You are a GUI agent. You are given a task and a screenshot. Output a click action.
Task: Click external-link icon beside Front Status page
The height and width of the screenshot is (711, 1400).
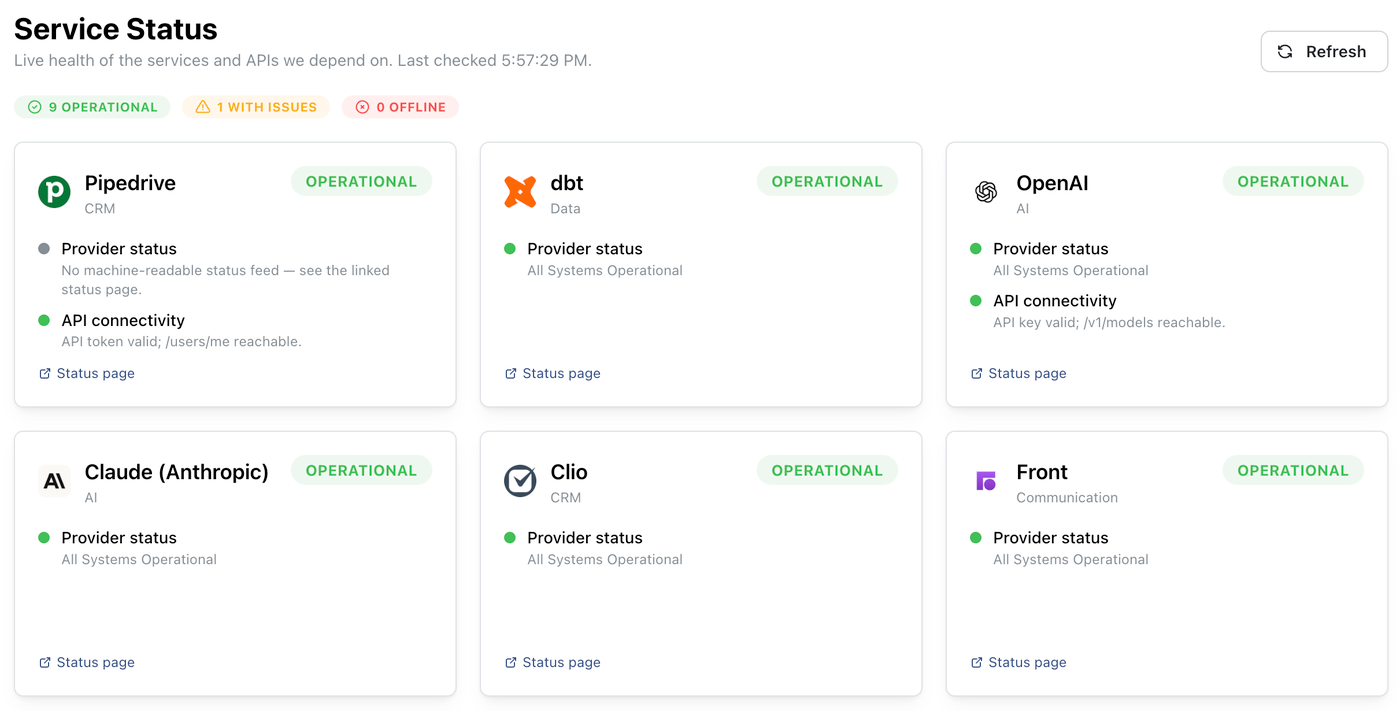point(977,663)
